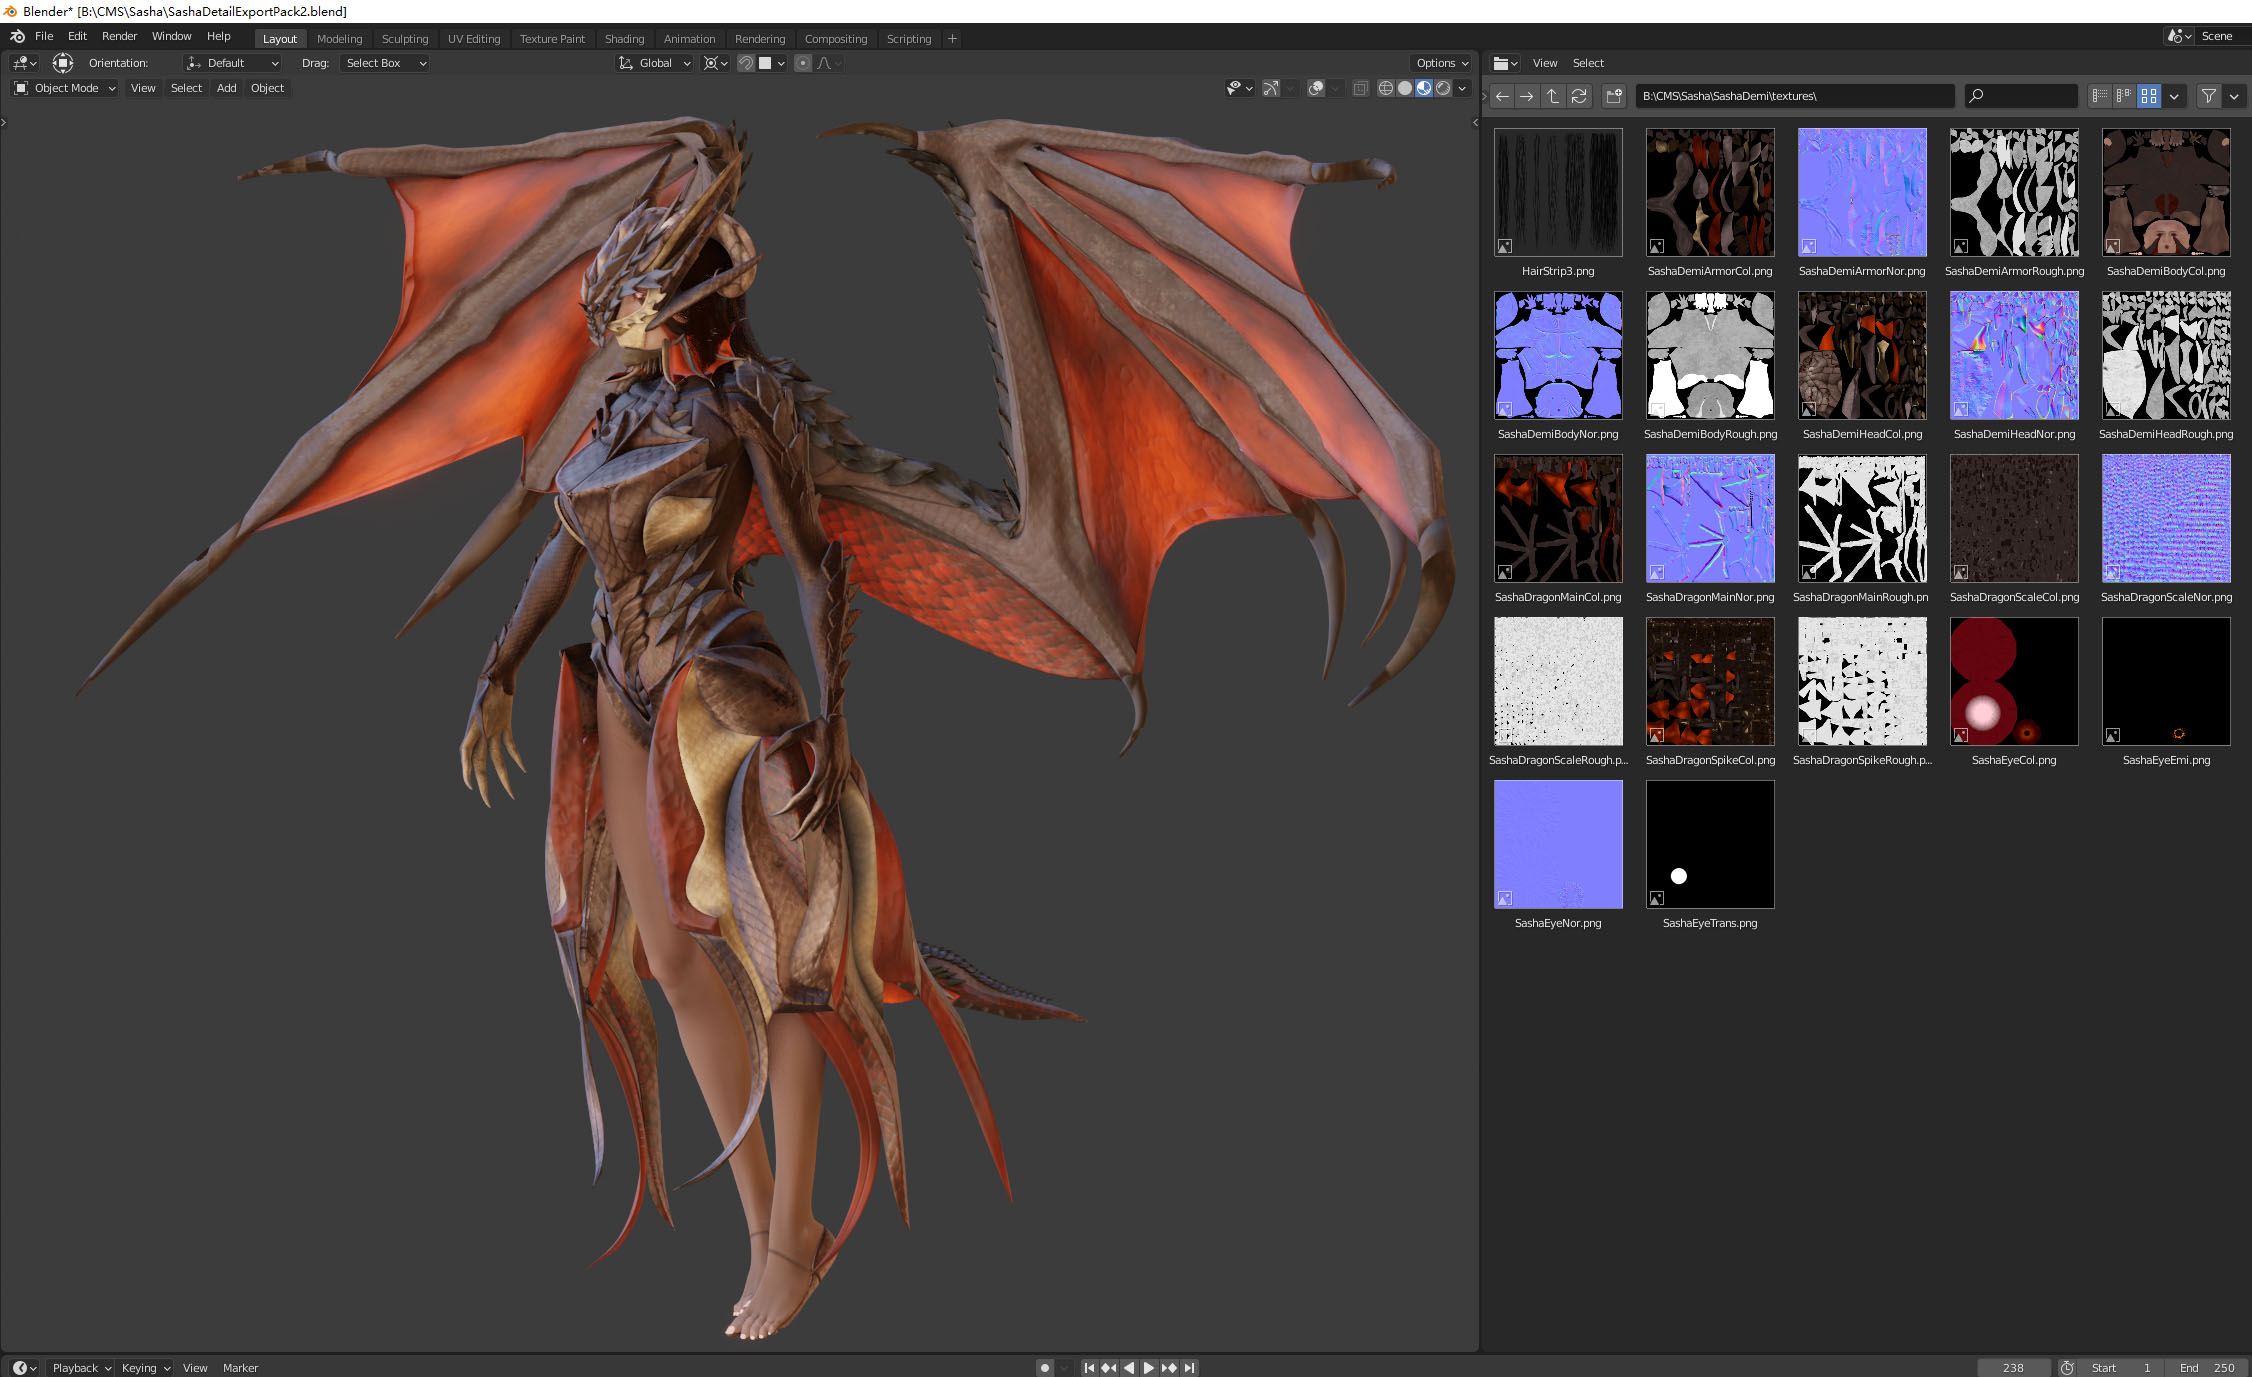Click the Options button top-right viewport
The height and width of the screenshot is (1377, 2252).
pos(1436,63)
